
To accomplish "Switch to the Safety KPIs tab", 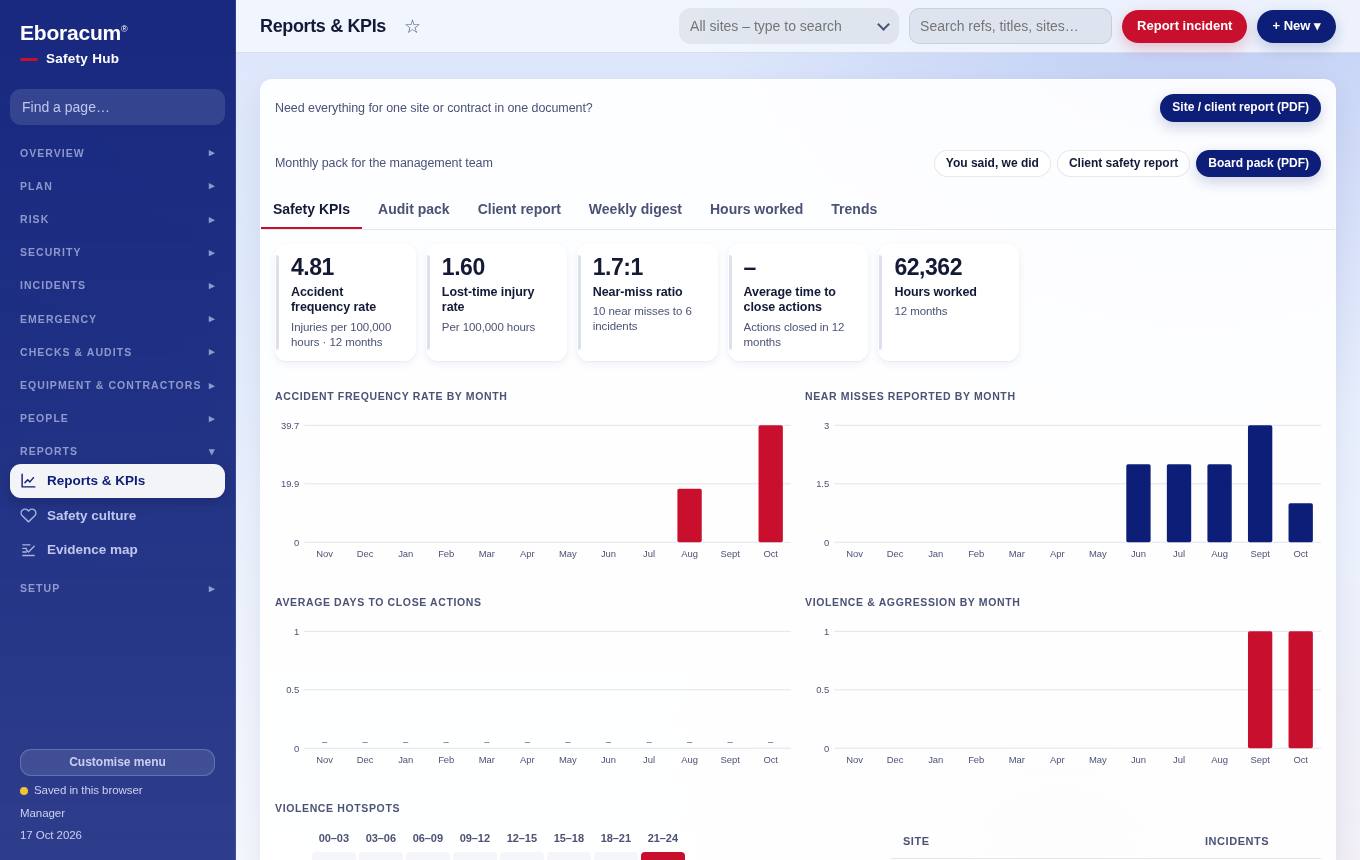I will click(311, 209).
